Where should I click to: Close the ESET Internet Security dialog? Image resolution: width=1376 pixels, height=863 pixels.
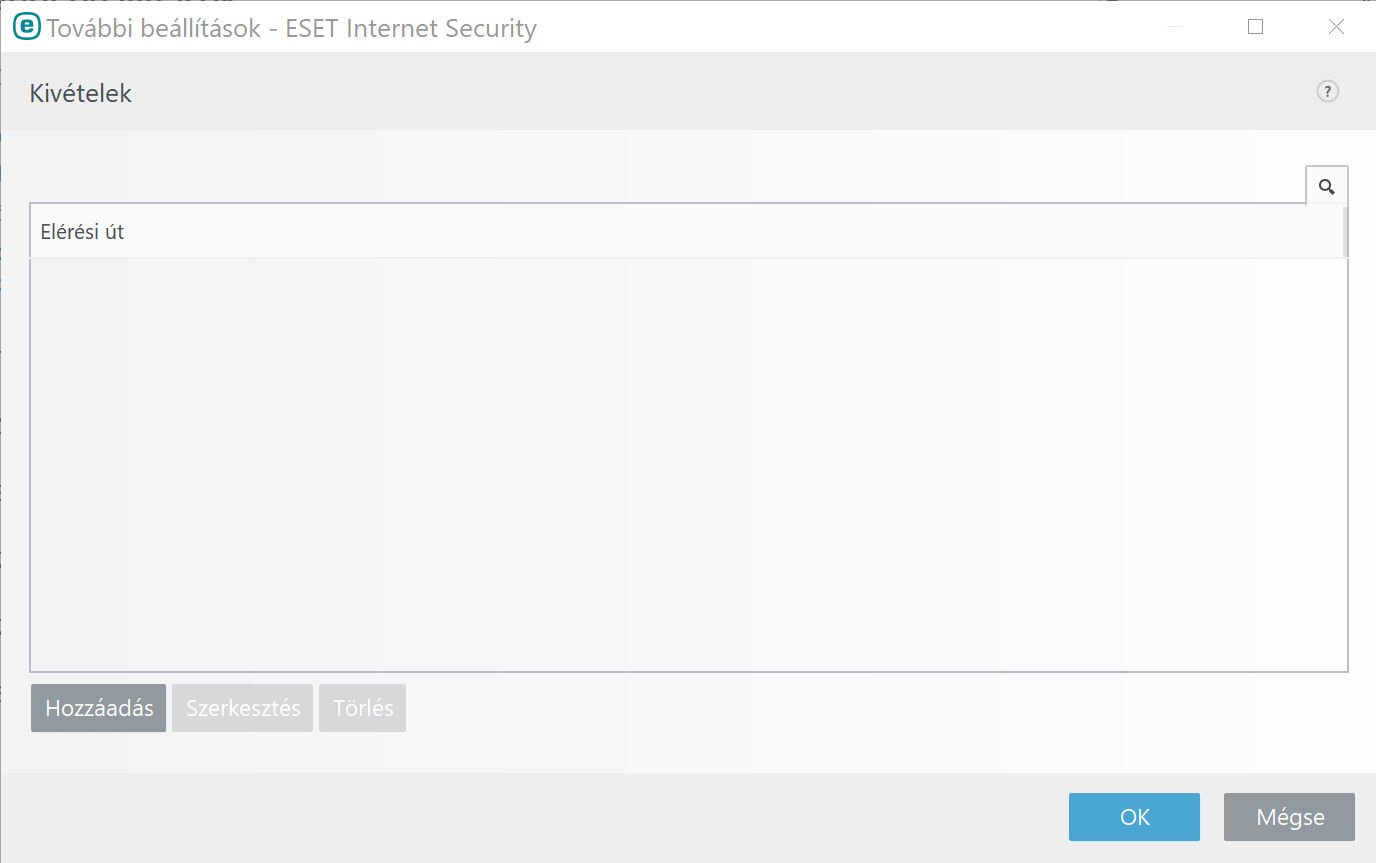pos(1336,27)
